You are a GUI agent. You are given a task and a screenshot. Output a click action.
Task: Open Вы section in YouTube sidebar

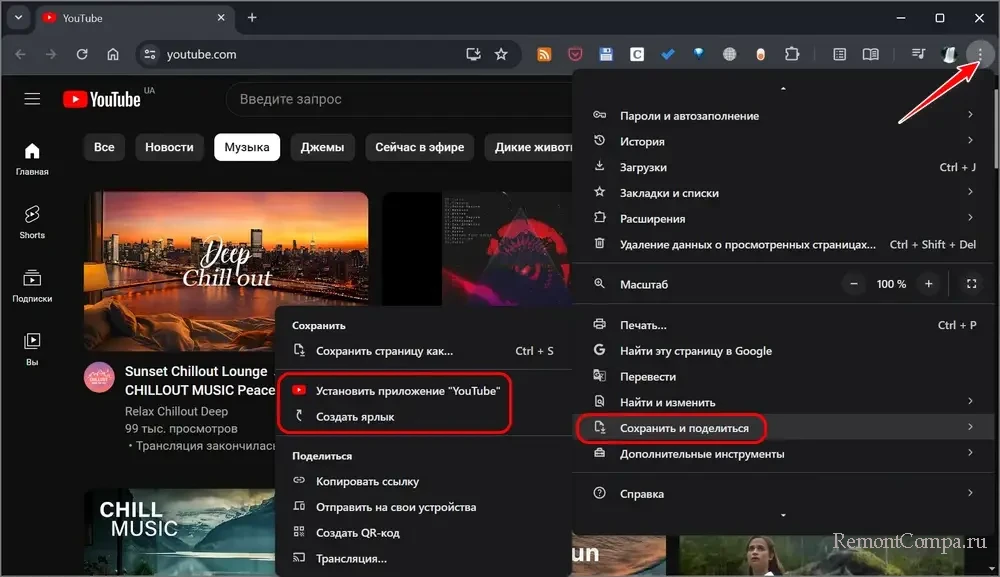32,348
